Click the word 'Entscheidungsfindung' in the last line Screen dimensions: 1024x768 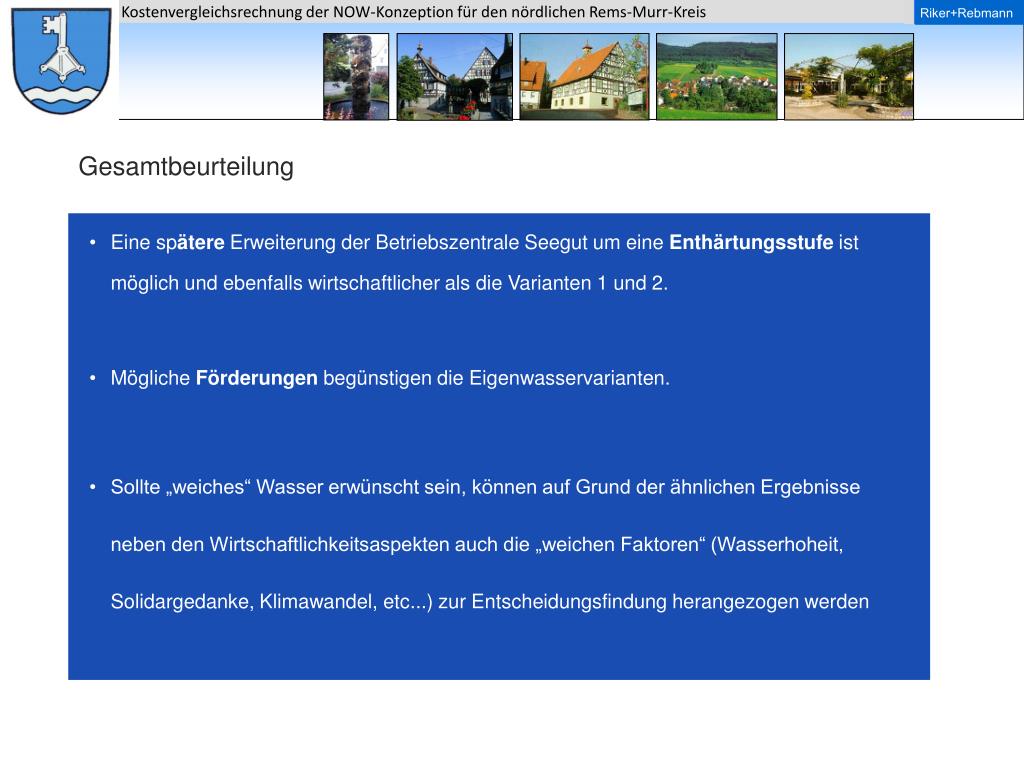(569, 602)
